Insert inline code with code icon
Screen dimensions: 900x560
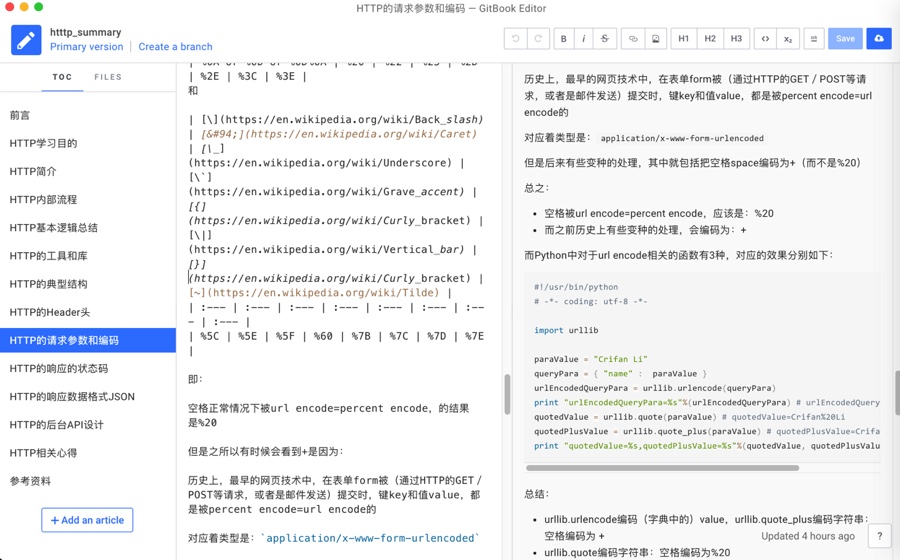tap(765, 38)
